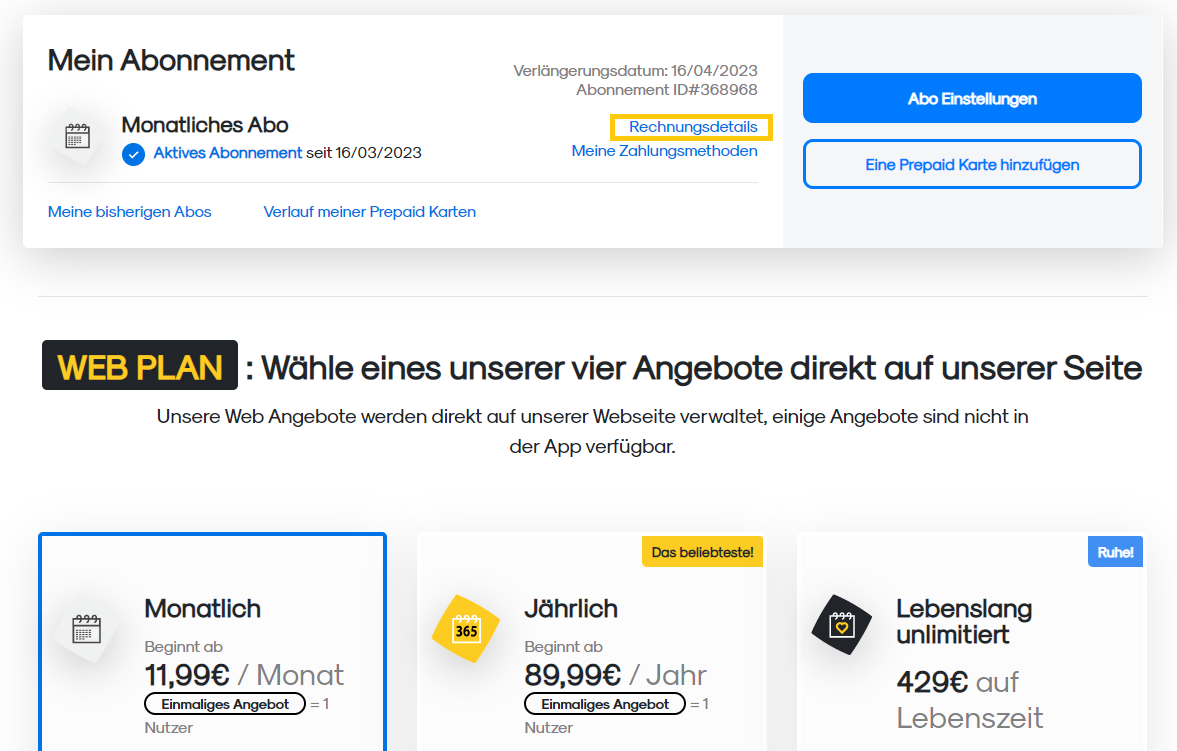Viewport: 1177px width, 751px height.
Task: View Meine bisherigen Abos link
Action: 130,212
